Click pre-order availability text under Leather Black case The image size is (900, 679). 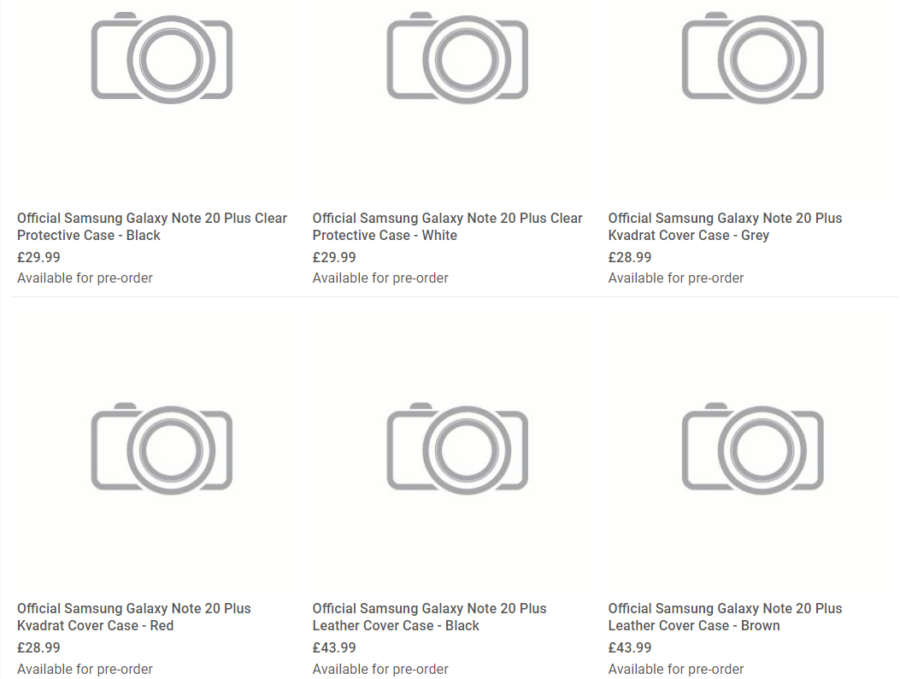[380, 669]
